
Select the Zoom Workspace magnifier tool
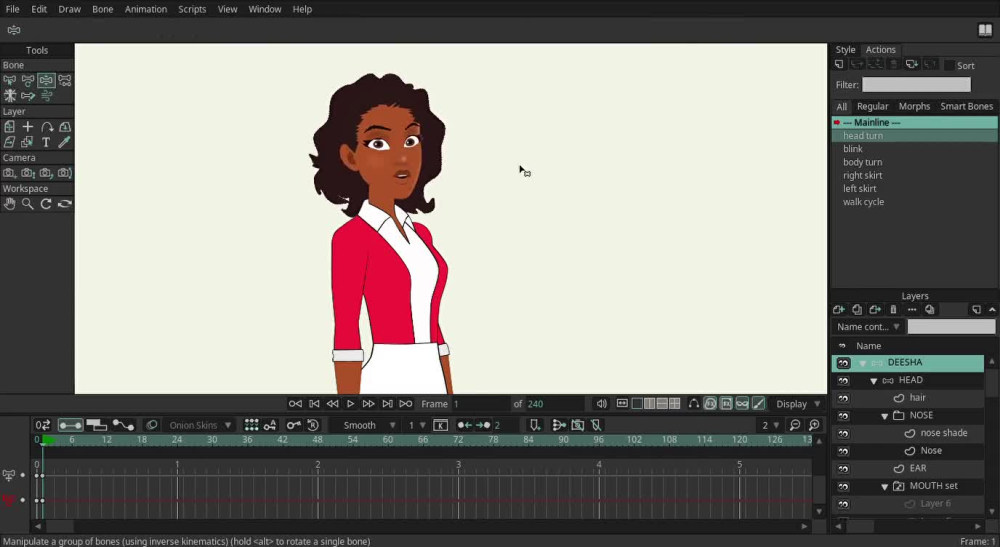(x=27, y=204)
